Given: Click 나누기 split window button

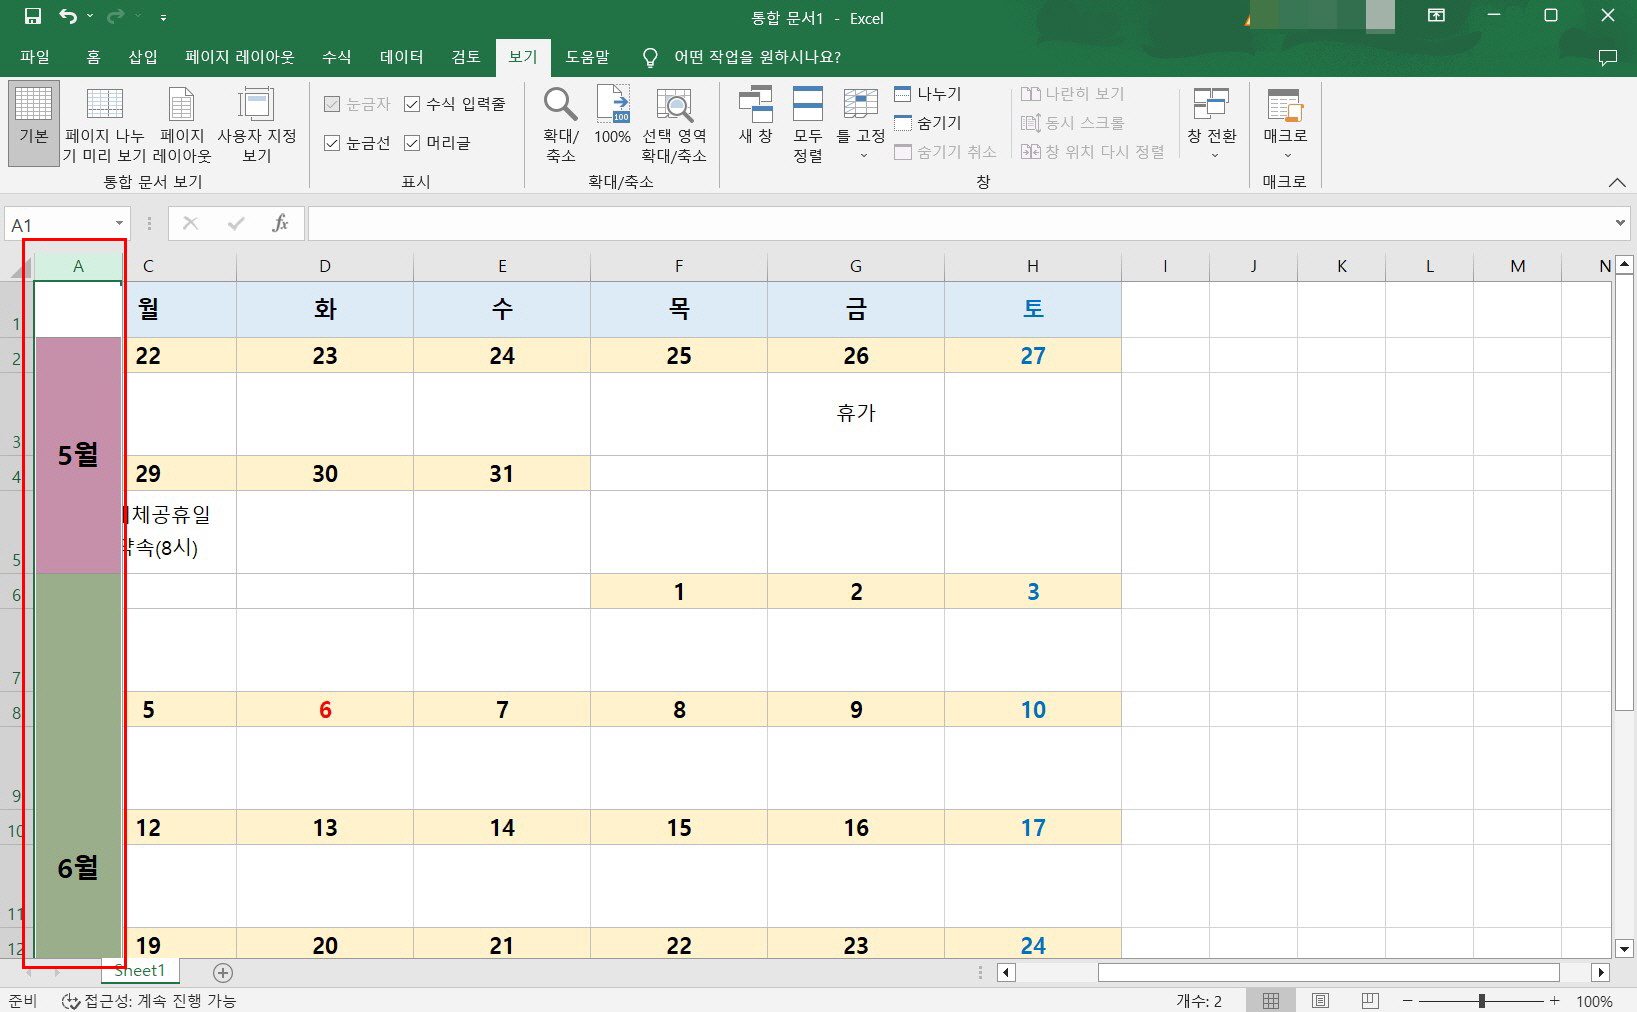Looking at the screenshot, I should coord(928,94).
